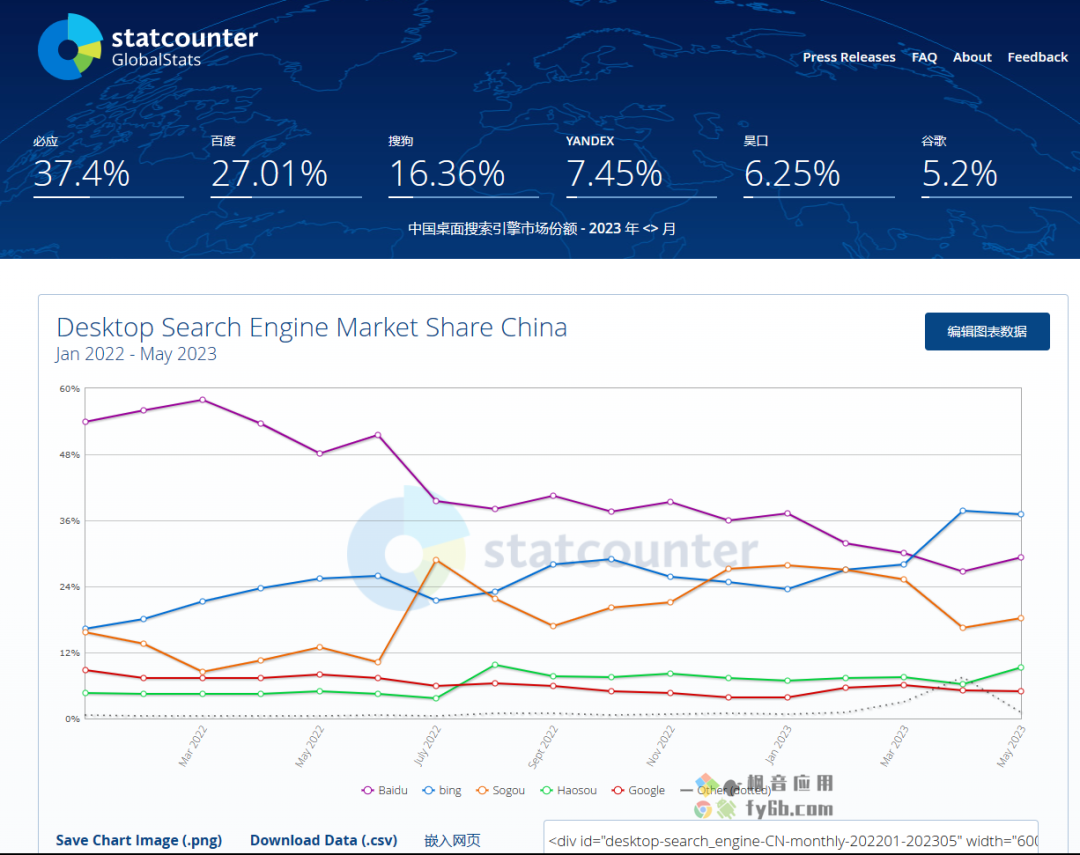Click the Haosou May 2023 data point

pos(1021,668)
